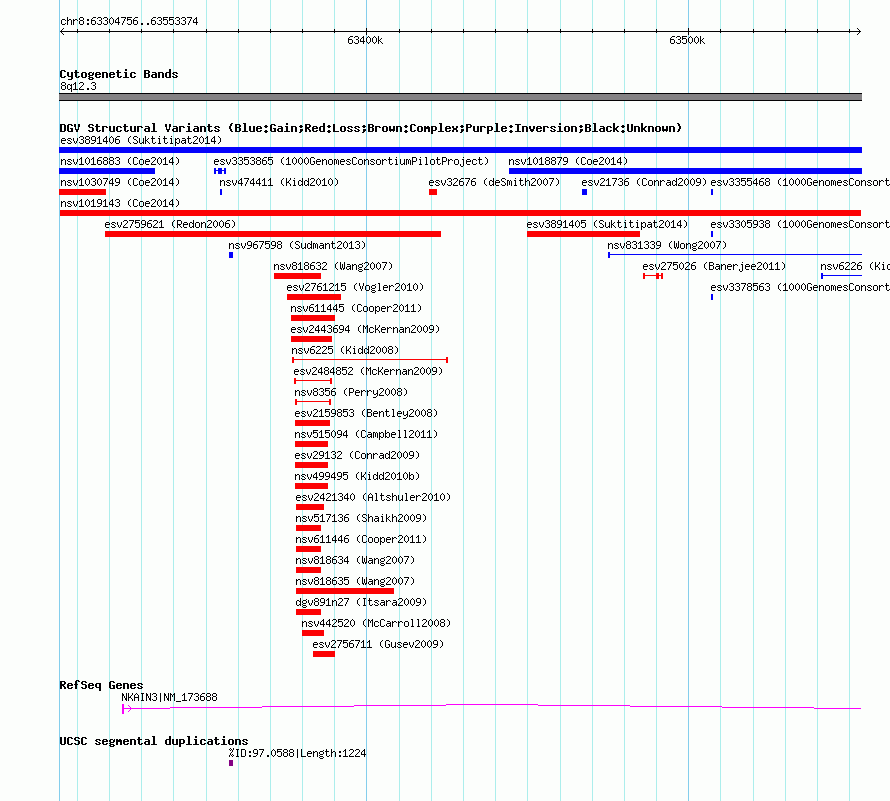The height and width of the screenshot is (801, 890).
Task: Open nsv1018879 (Coe2014) variant label
Action: coord(568,161)
